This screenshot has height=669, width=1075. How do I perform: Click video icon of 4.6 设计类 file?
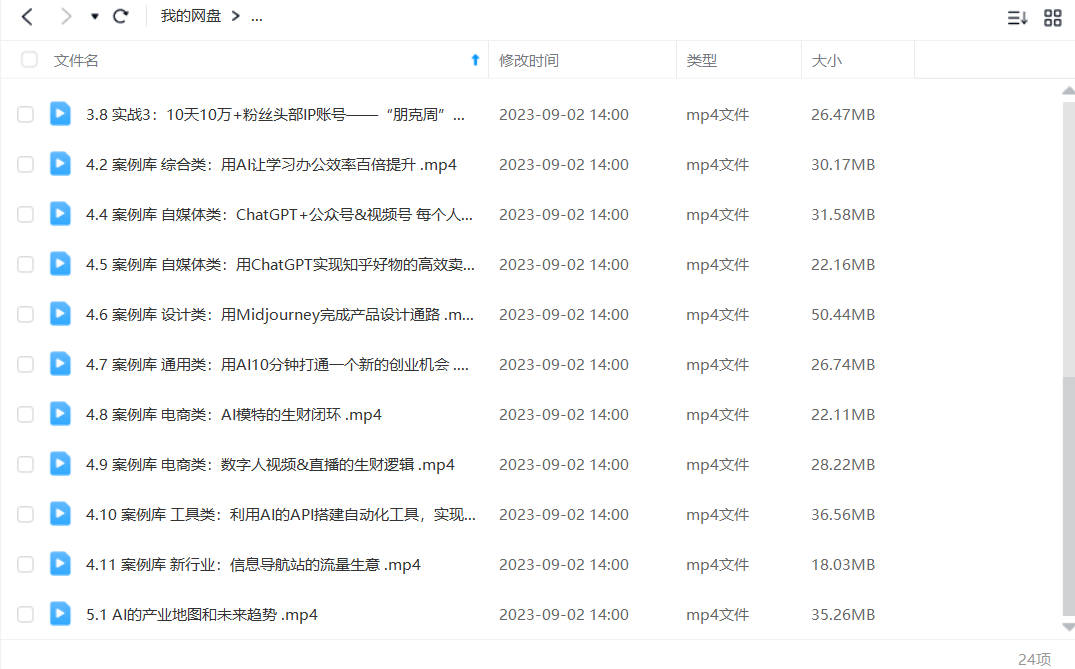60,314
